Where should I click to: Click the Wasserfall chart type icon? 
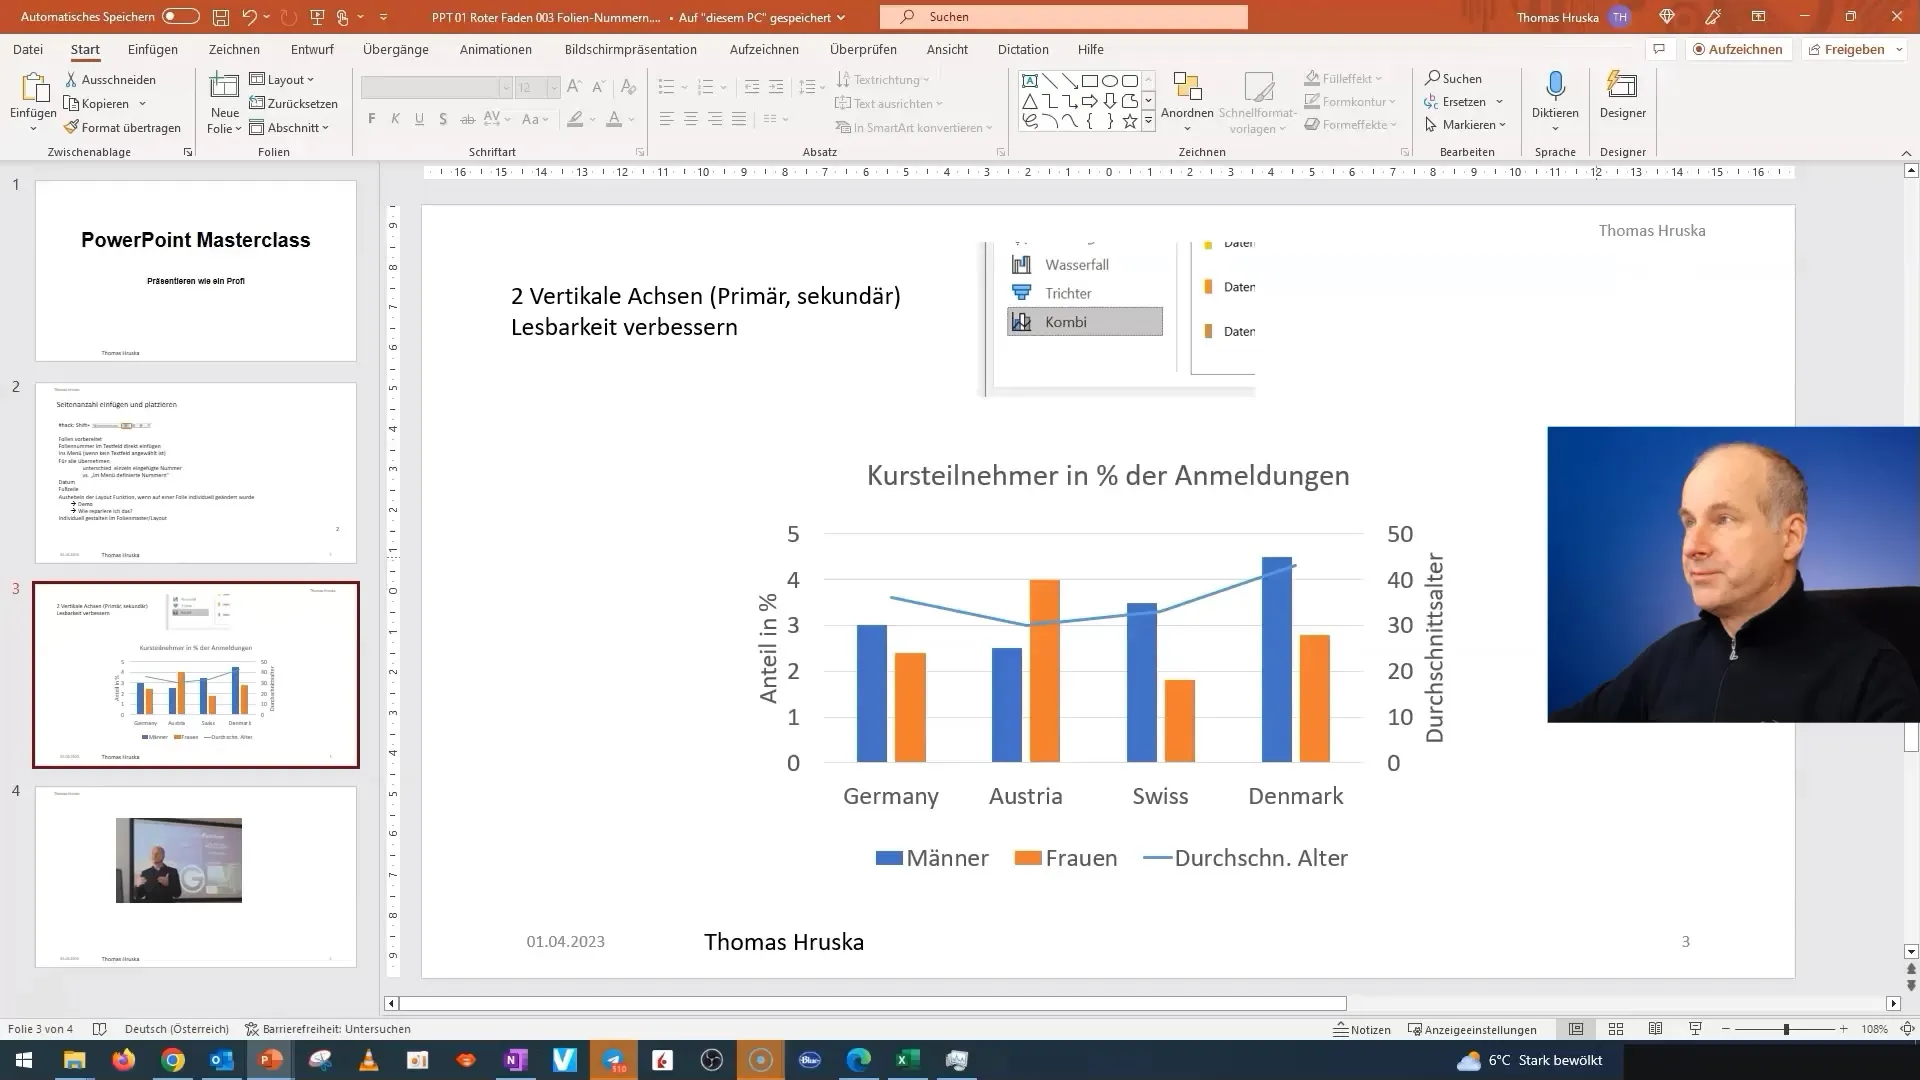[1022, 264]
